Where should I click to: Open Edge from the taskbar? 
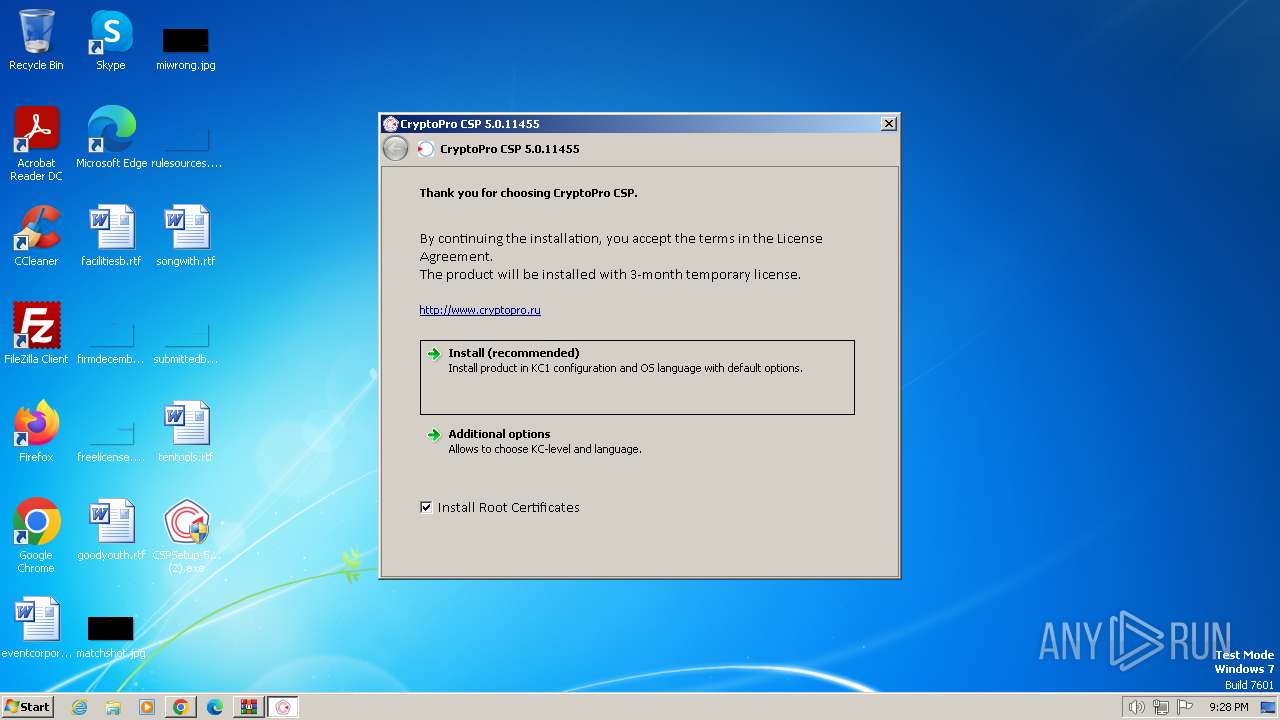215,707
